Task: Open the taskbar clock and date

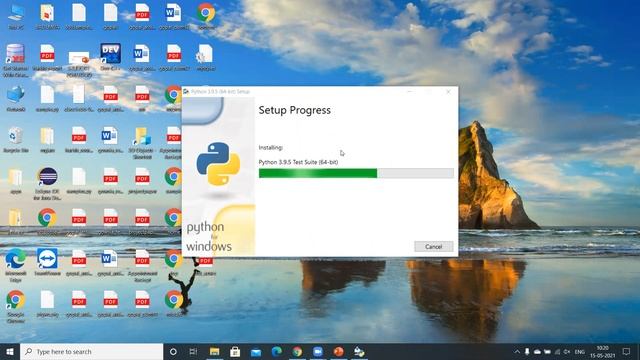Action: pyautogui.click(x=602, y=351)
